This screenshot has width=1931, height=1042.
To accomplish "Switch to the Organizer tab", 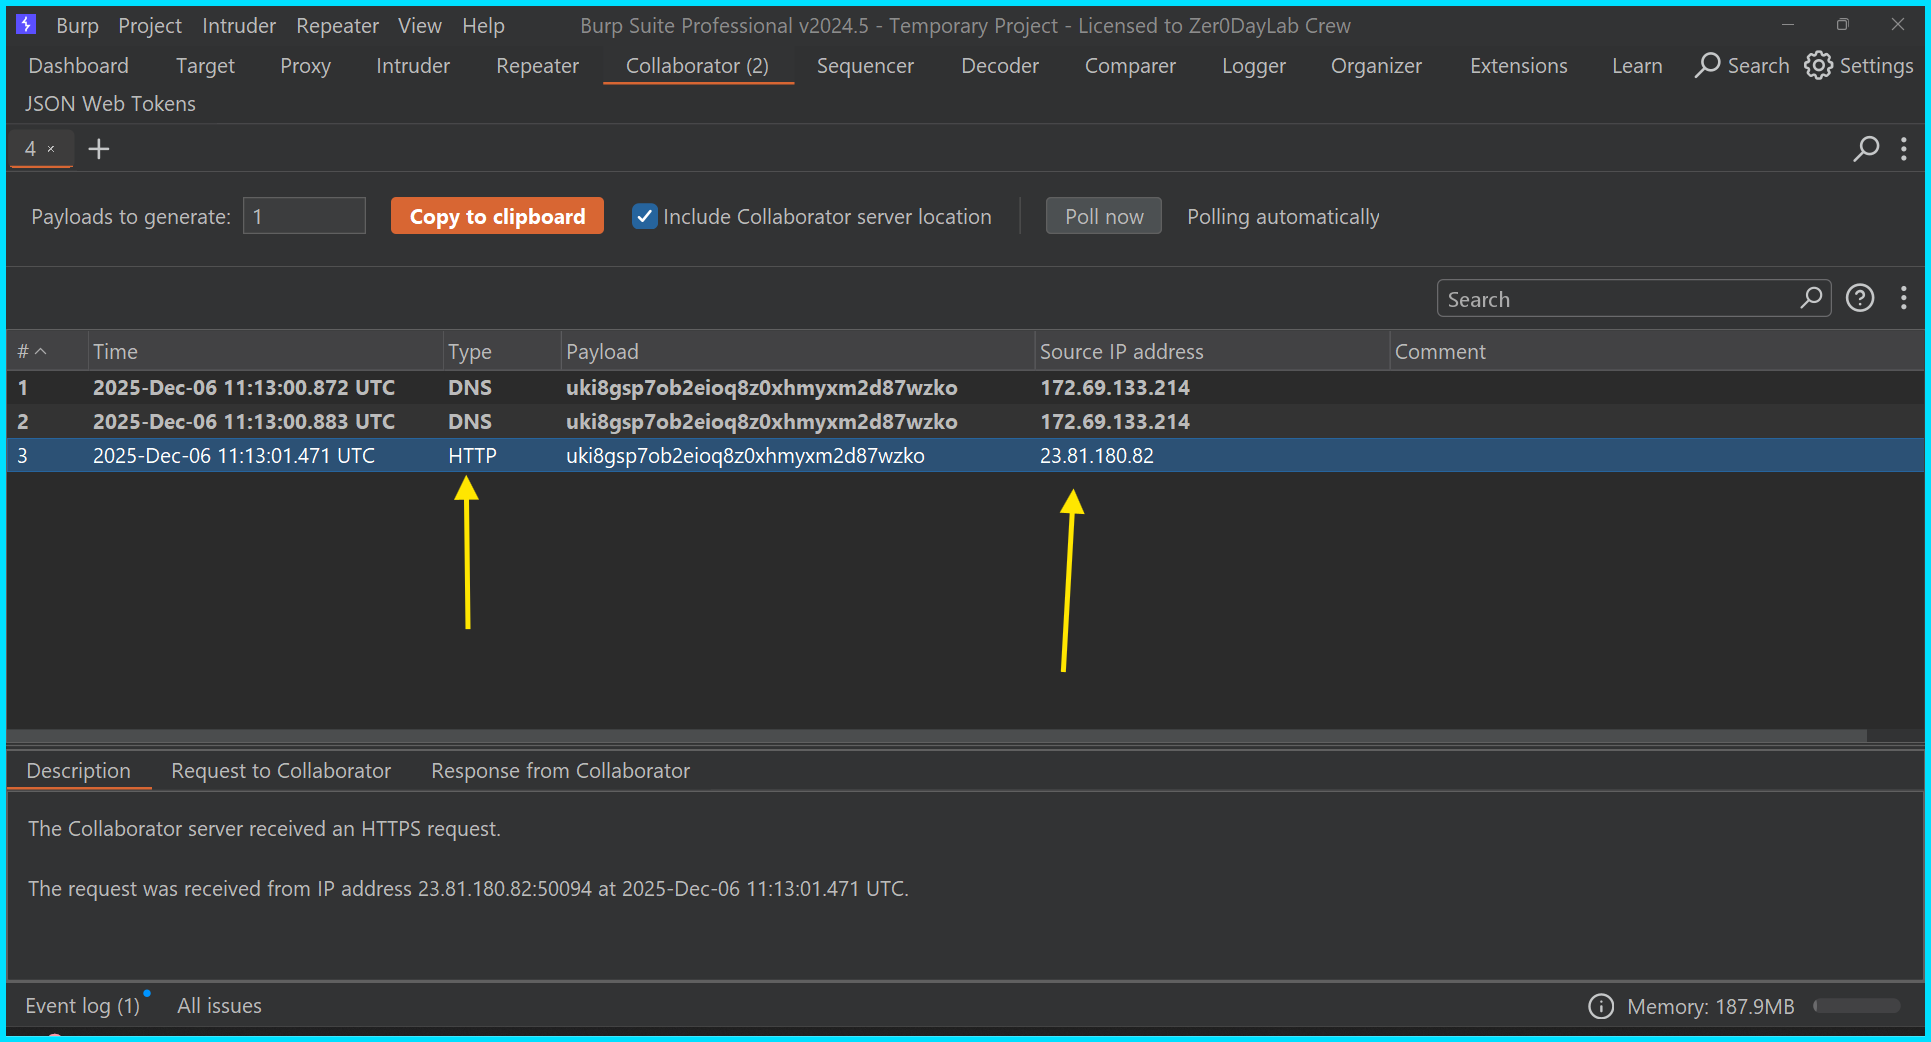I will pyautogui.click(x=1376, y=66).
